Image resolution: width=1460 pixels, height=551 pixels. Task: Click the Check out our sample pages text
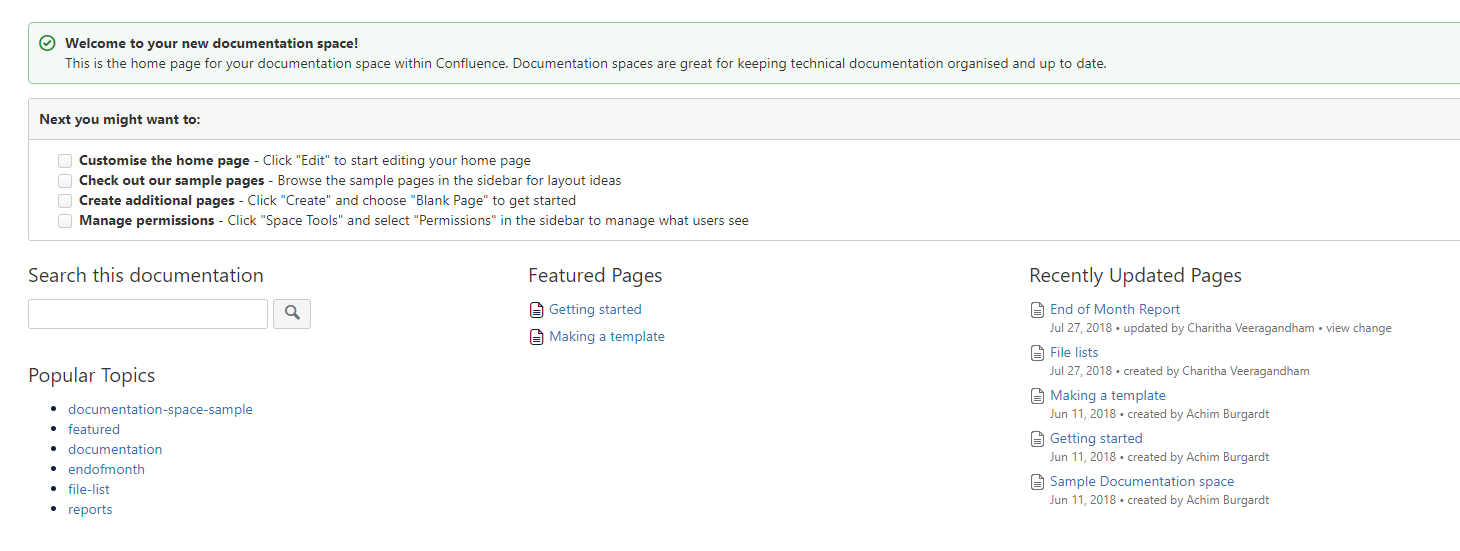[x=172, y=181]
